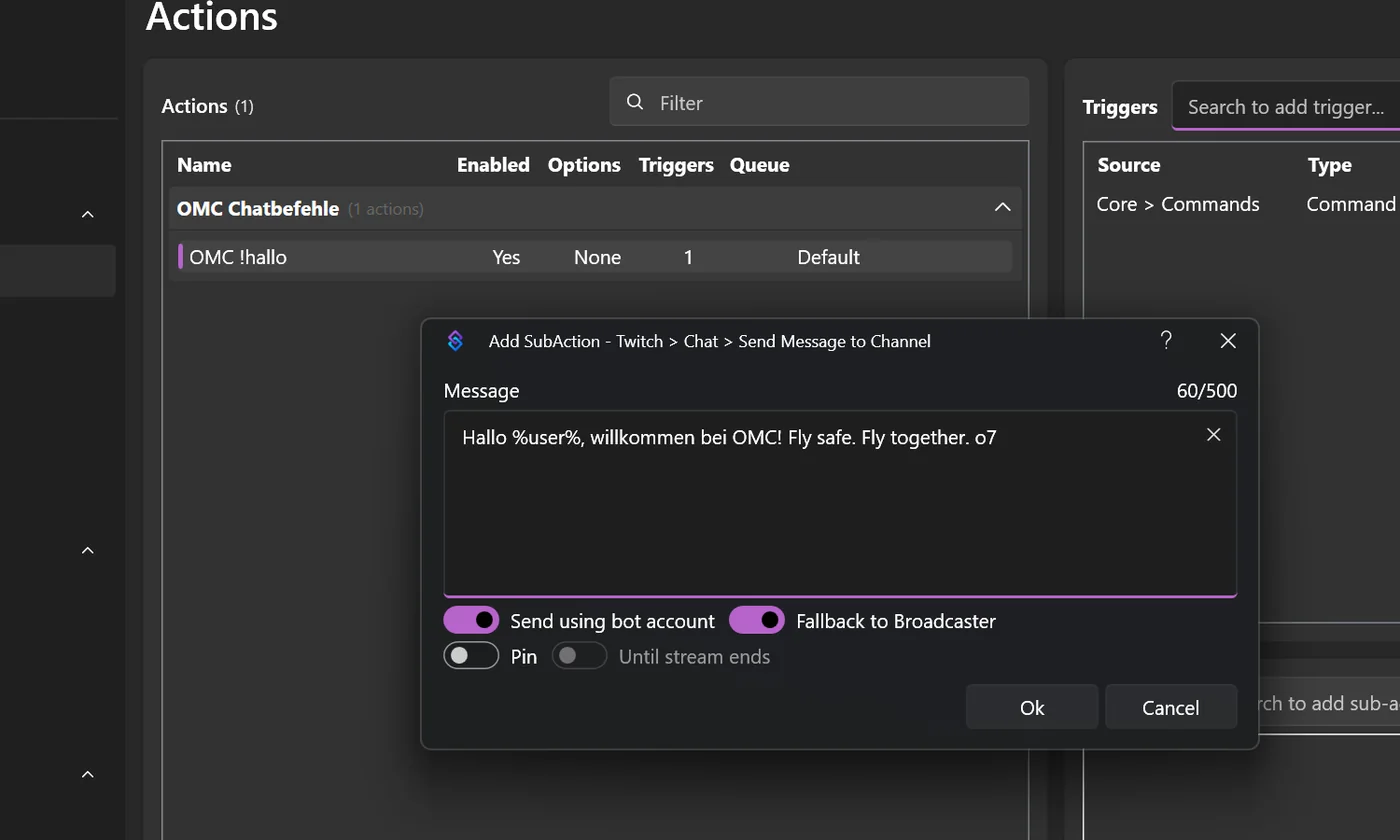Click the Yes value in the Enabled column
The image size is (1400, 840).
click(x=507, y=257)
